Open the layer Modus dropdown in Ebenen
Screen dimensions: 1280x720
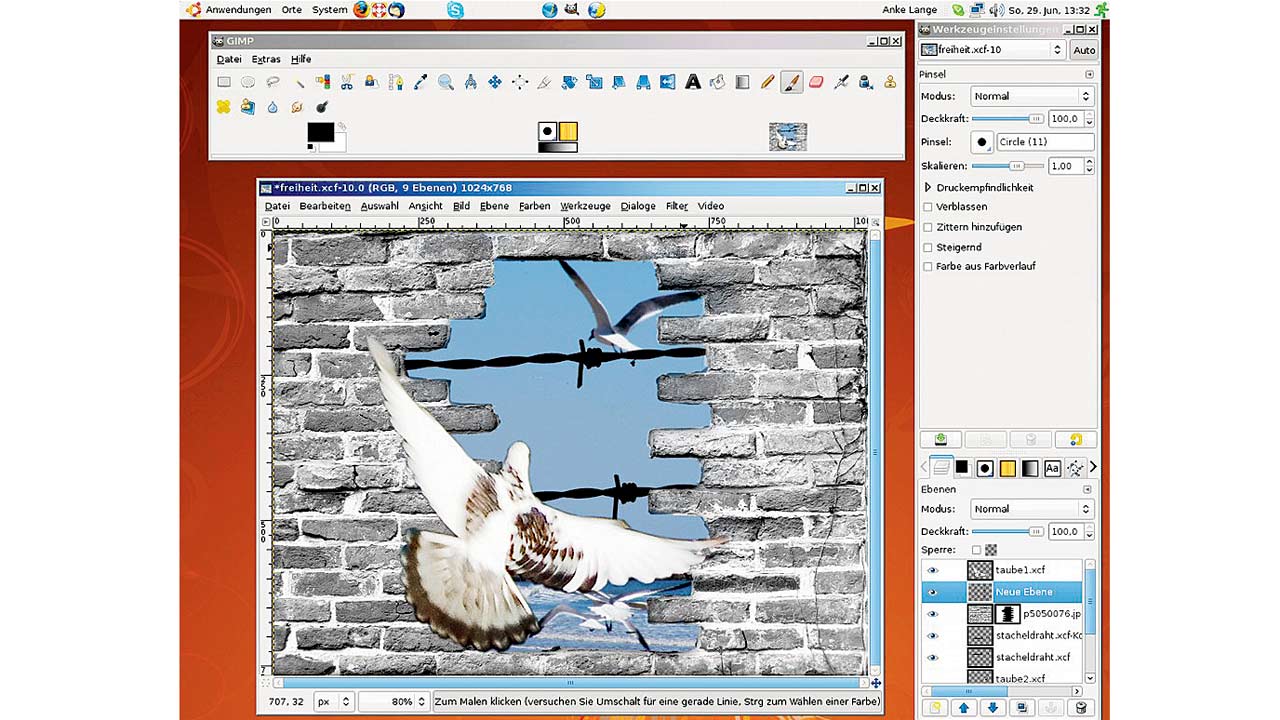click(x=1031, y=509)
